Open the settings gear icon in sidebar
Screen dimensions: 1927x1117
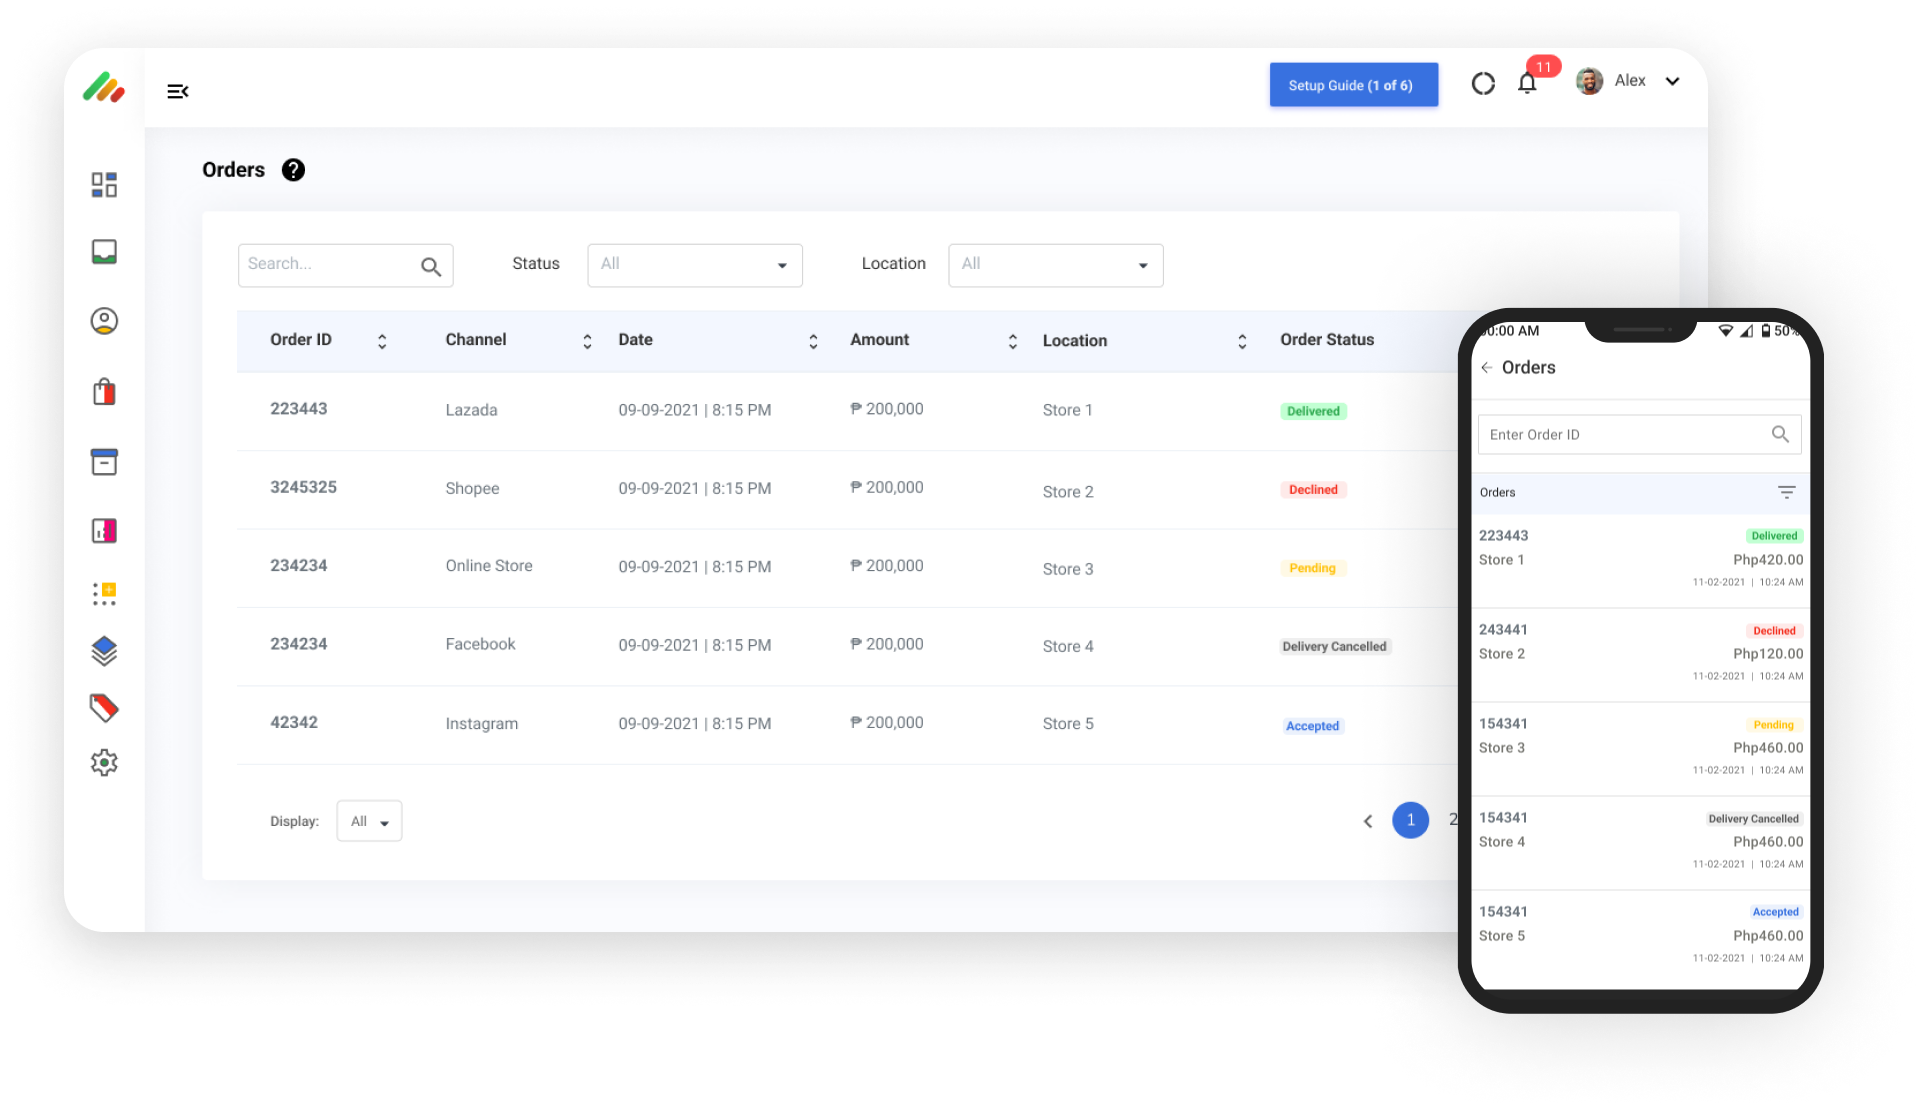point(104,762)
